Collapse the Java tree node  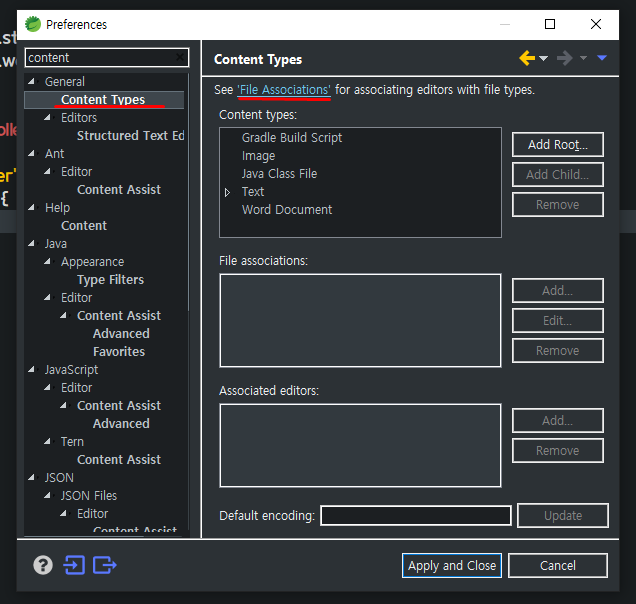click(x=32, y=243)
